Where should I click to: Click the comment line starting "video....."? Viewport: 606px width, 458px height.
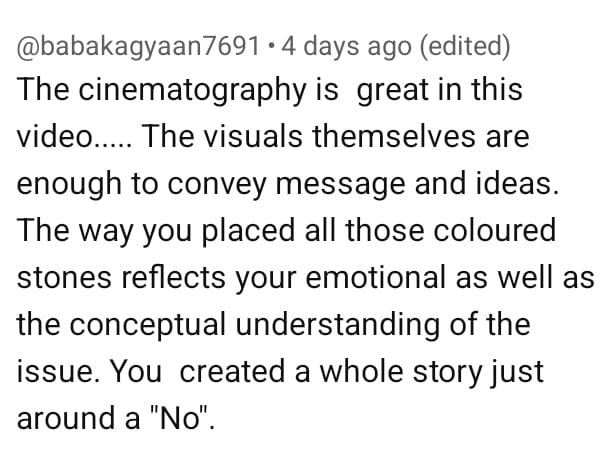click(273, 137)
